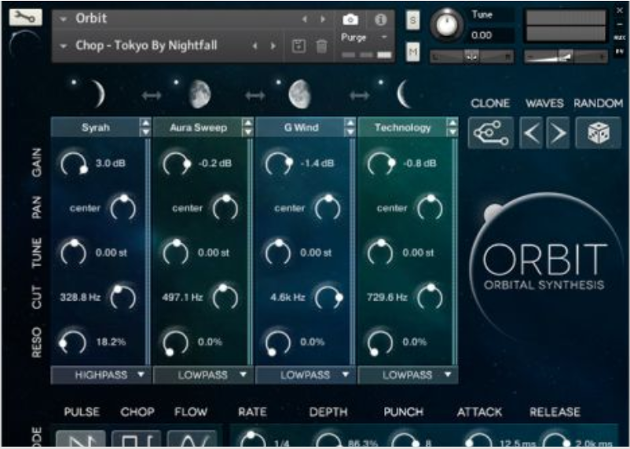Select the PULSE sawtooth mode icon
Screen dimensions: 630x449
81,439
